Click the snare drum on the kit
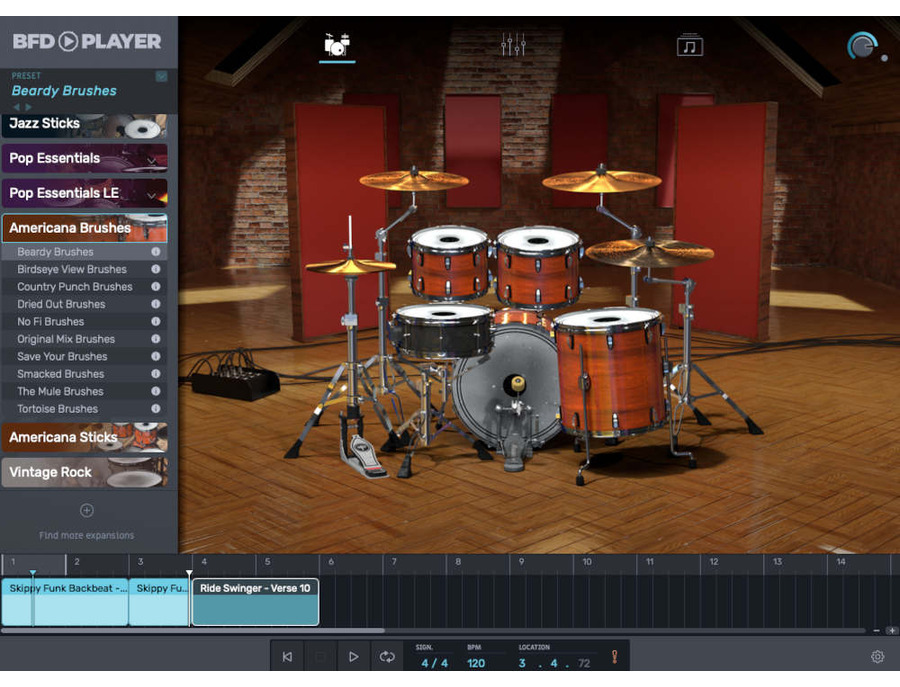Screen dimensions: 900x687 [443, 330]
